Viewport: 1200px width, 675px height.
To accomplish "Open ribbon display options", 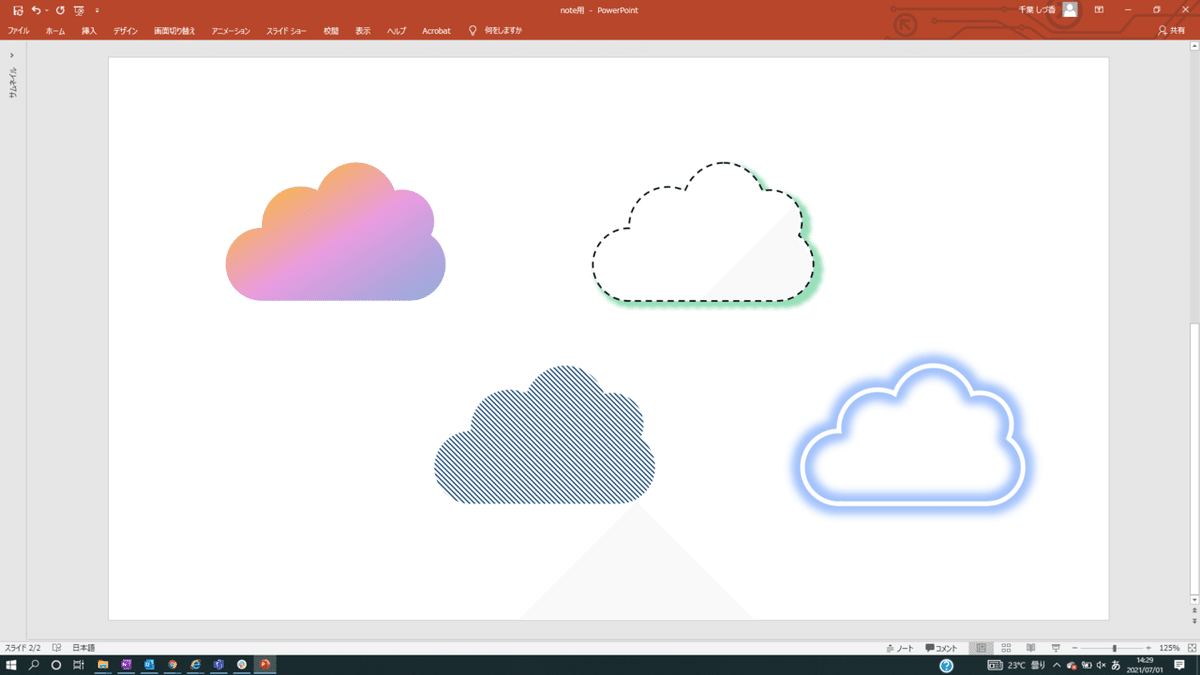I will (x=1099, y=10).
